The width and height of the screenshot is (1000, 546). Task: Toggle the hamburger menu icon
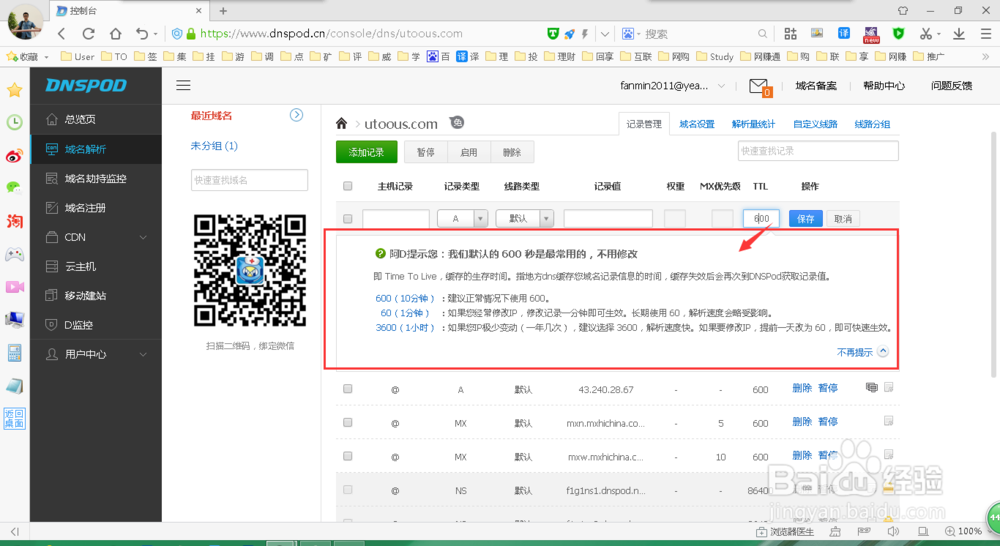click(184, 85)
